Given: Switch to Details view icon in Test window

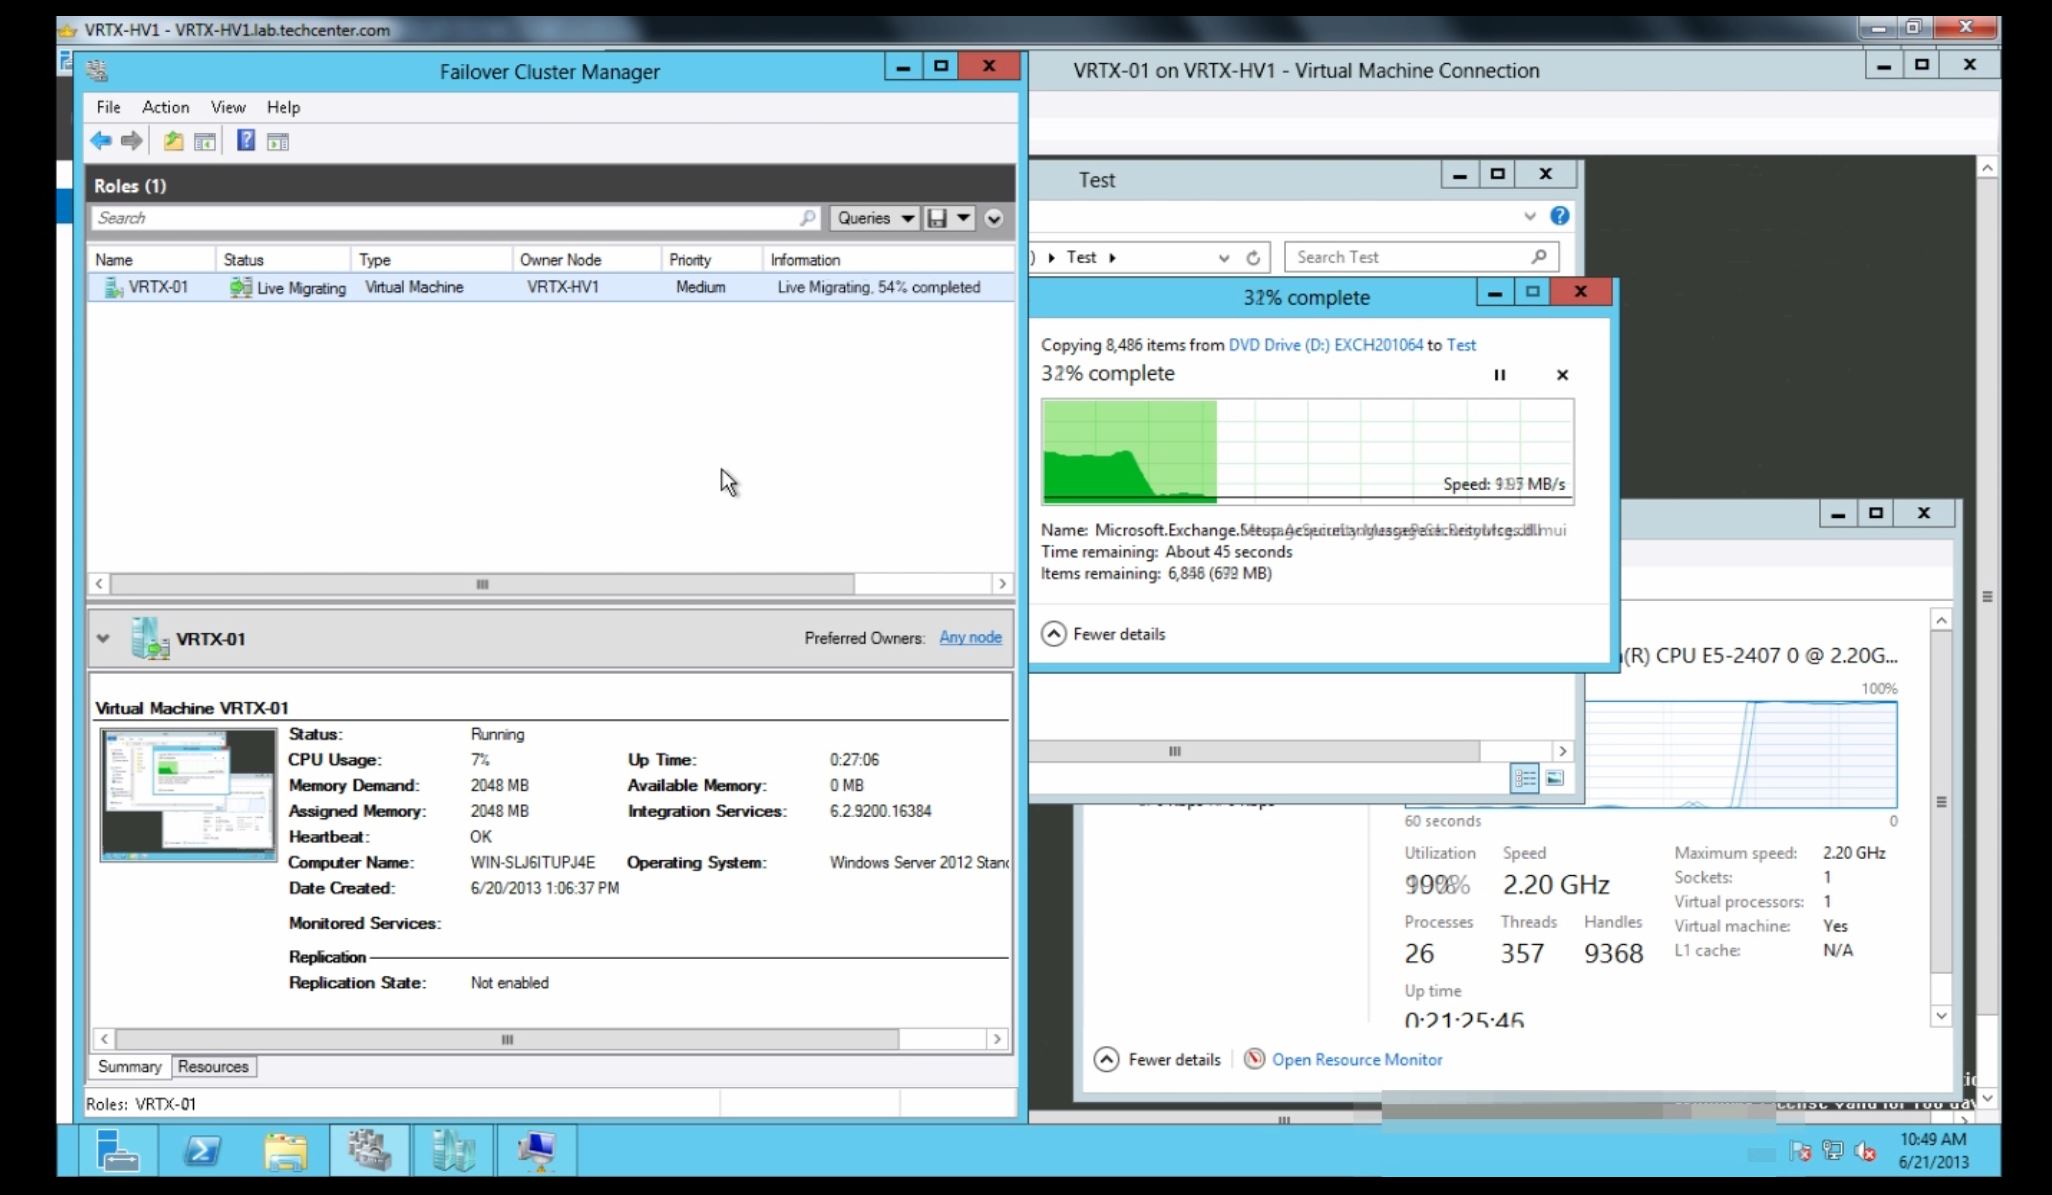Looking at the screenshot, I should pyautogui.click(x=1524, y=778).
